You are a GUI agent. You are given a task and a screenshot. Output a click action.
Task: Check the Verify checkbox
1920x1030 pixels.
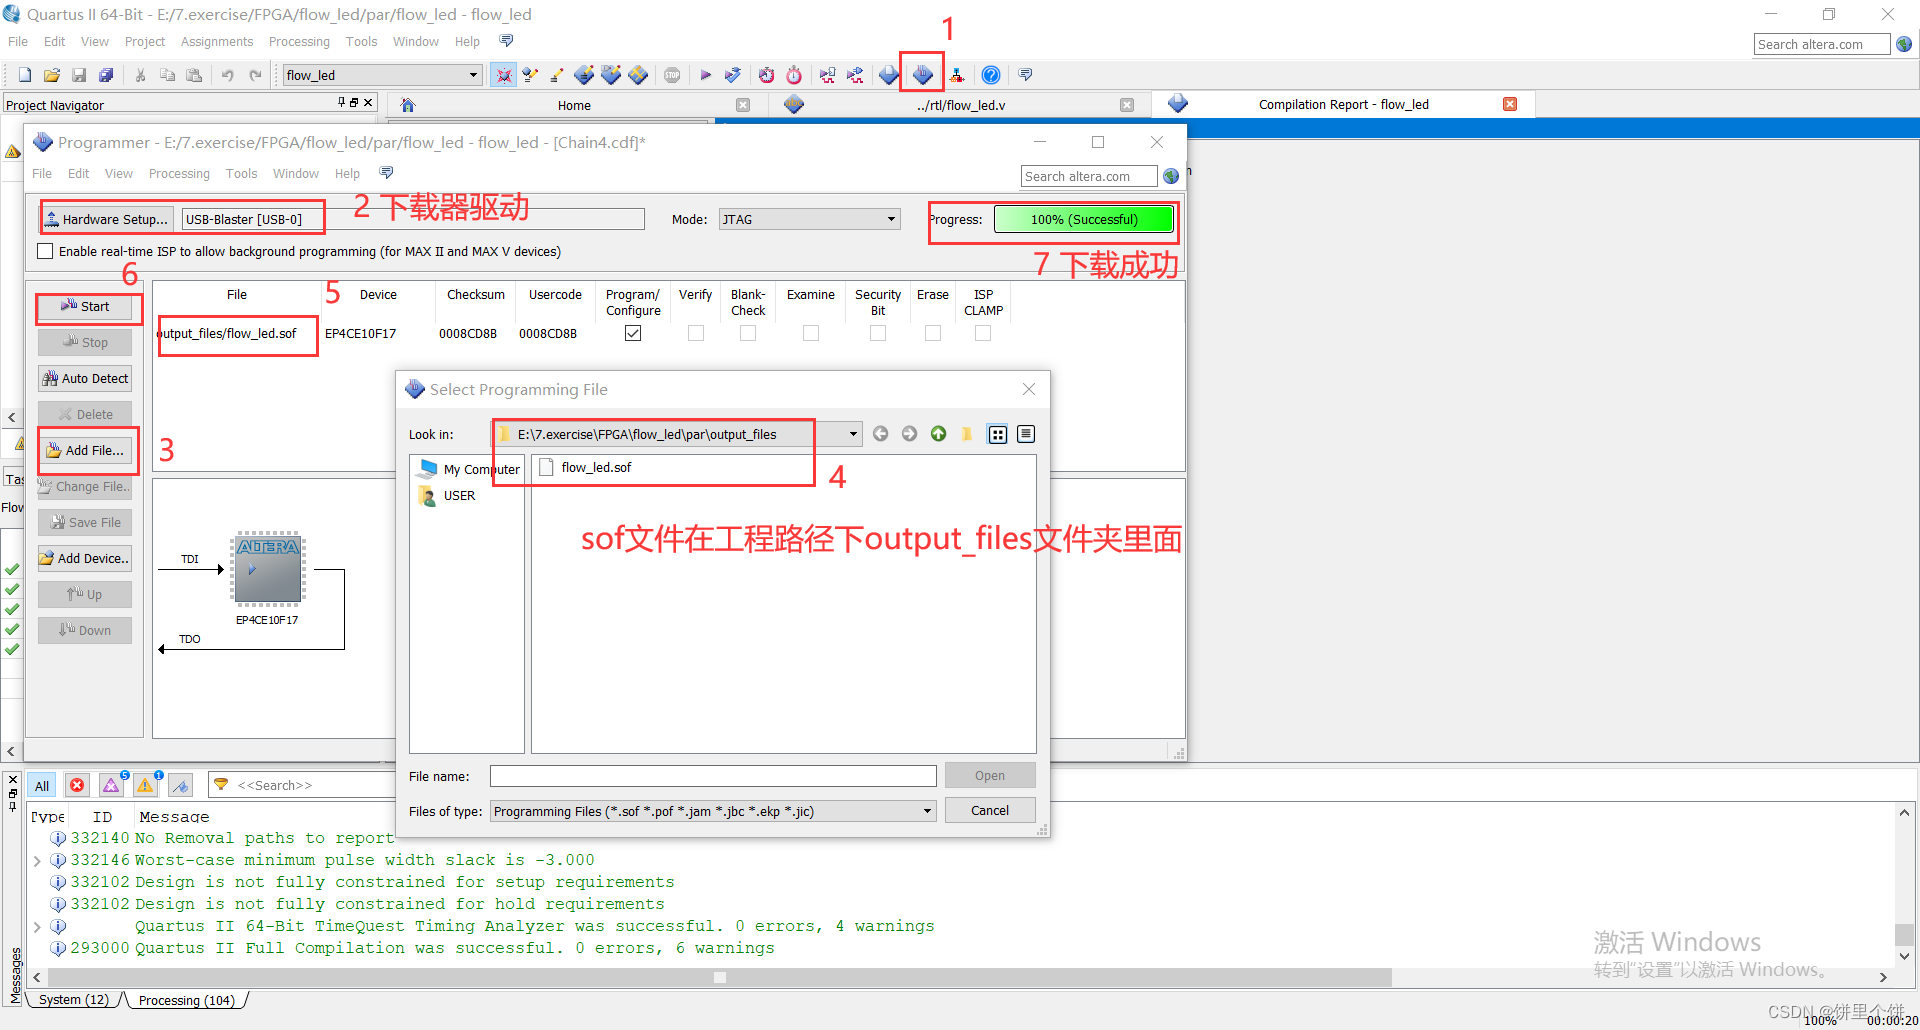point(696,333)
